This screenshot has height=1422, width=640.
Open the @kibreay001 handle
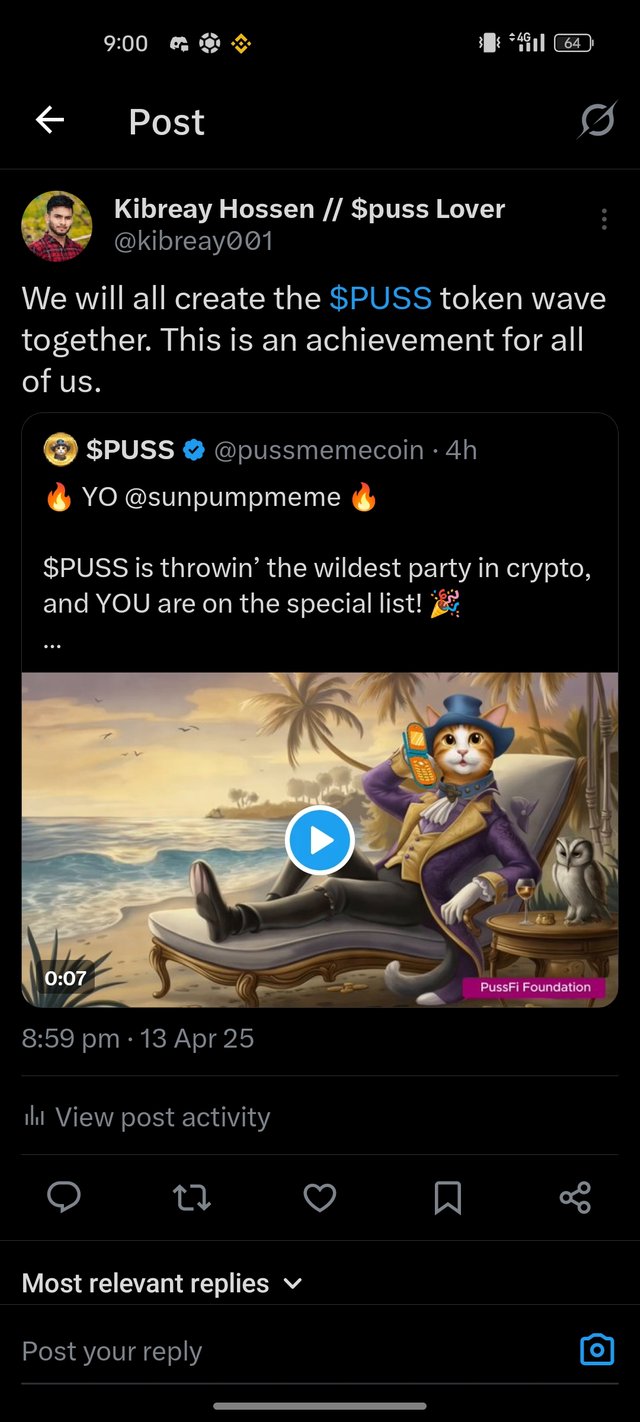pos(193,241)
